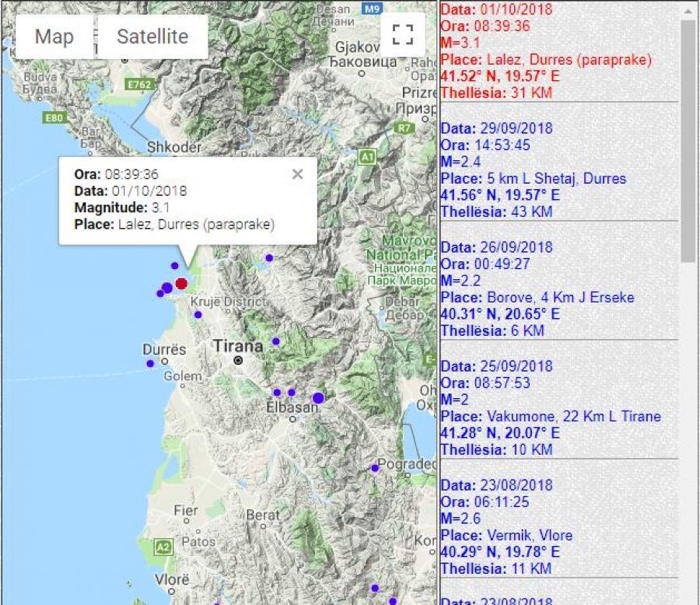The image size is (700, 605).
Task: Click the purple marker near Pogradec
Action: point(375,468)
